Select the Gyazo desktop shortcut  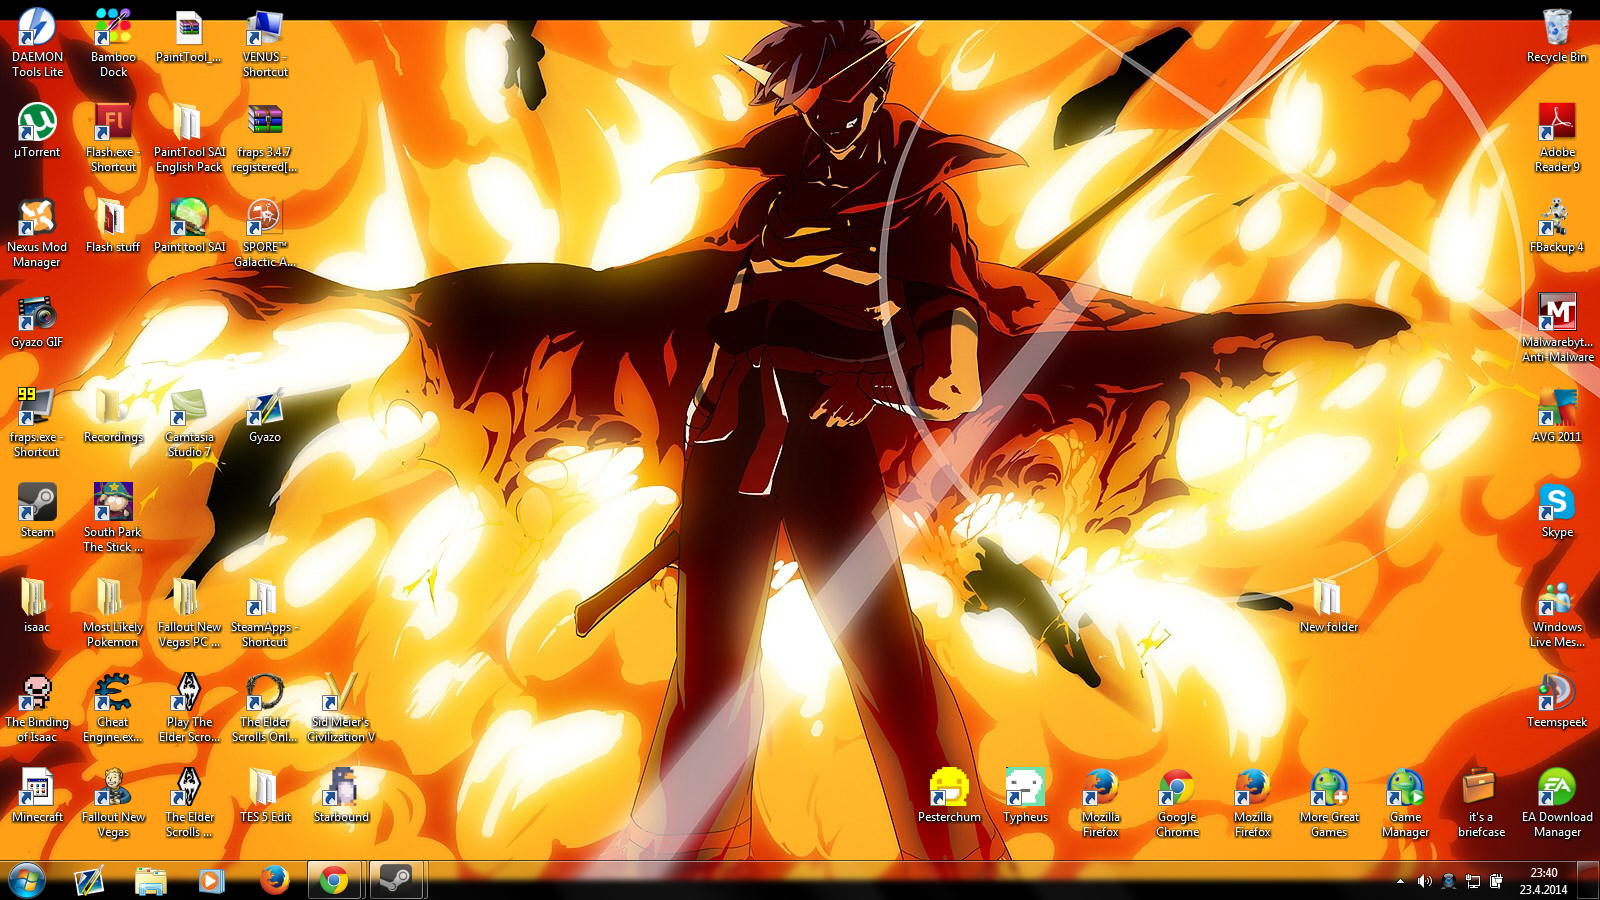(x=265, y=416)
